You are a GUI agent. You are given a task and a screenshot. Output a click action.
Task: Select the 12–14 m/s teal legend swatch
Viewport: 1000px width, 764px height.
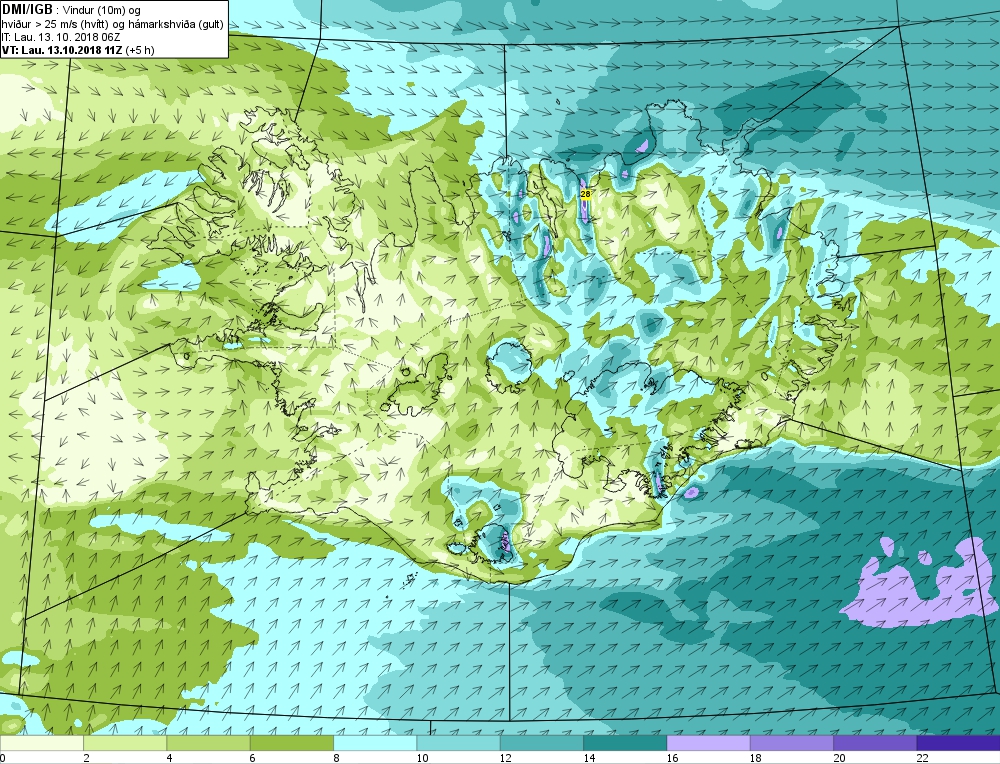click(541, 743)
